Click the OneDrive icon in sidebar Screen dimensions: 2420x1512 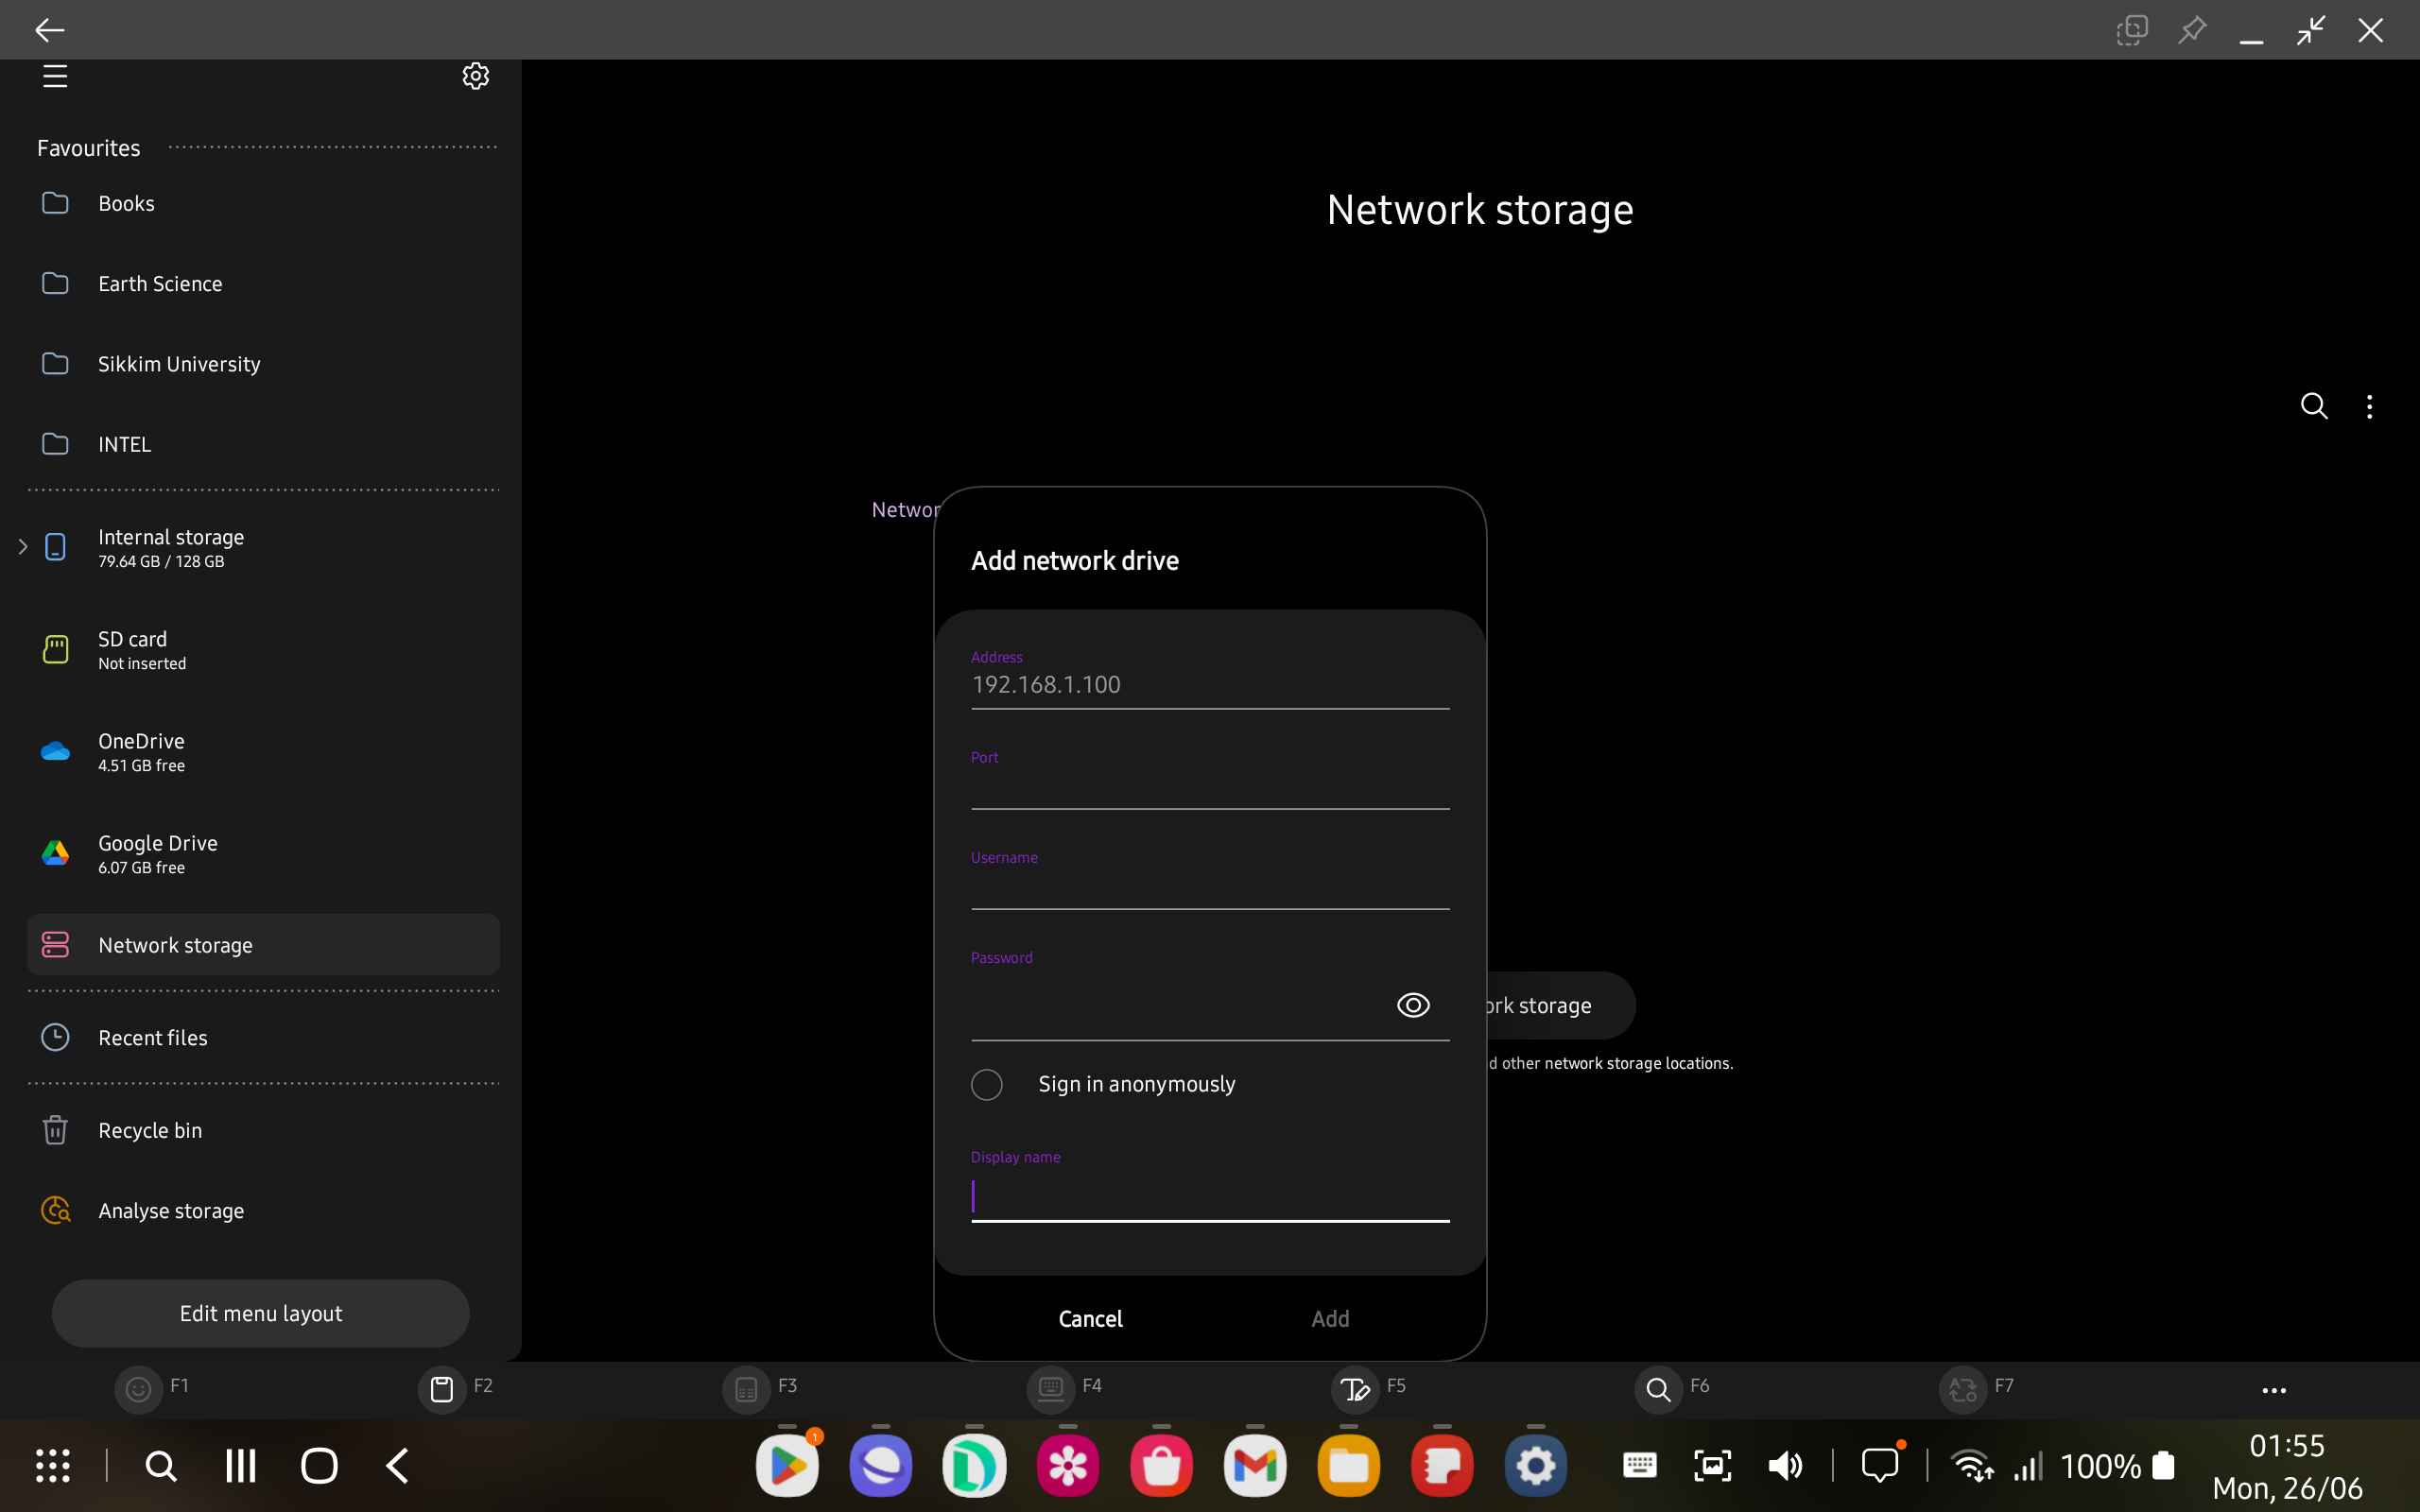tap(56, 749)
